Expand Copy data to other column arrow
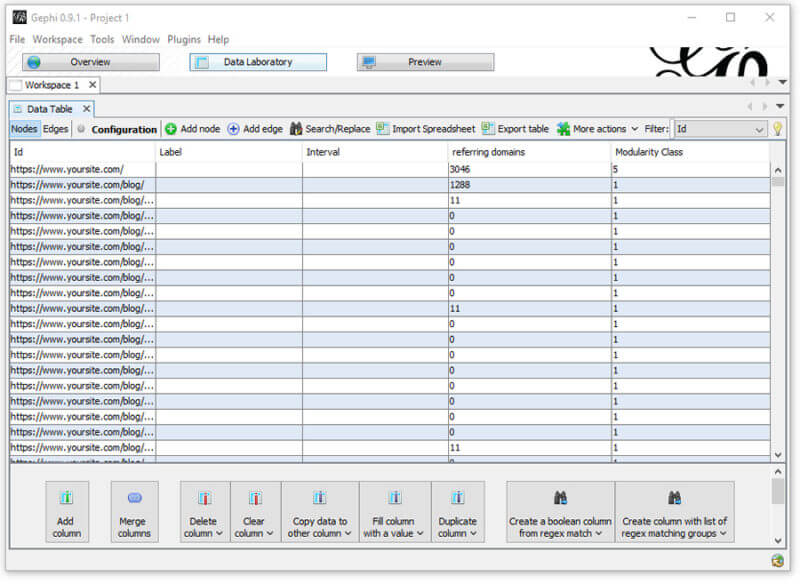Image resolution: width=800 pixels, height=584 pixels. pos(348,534)
